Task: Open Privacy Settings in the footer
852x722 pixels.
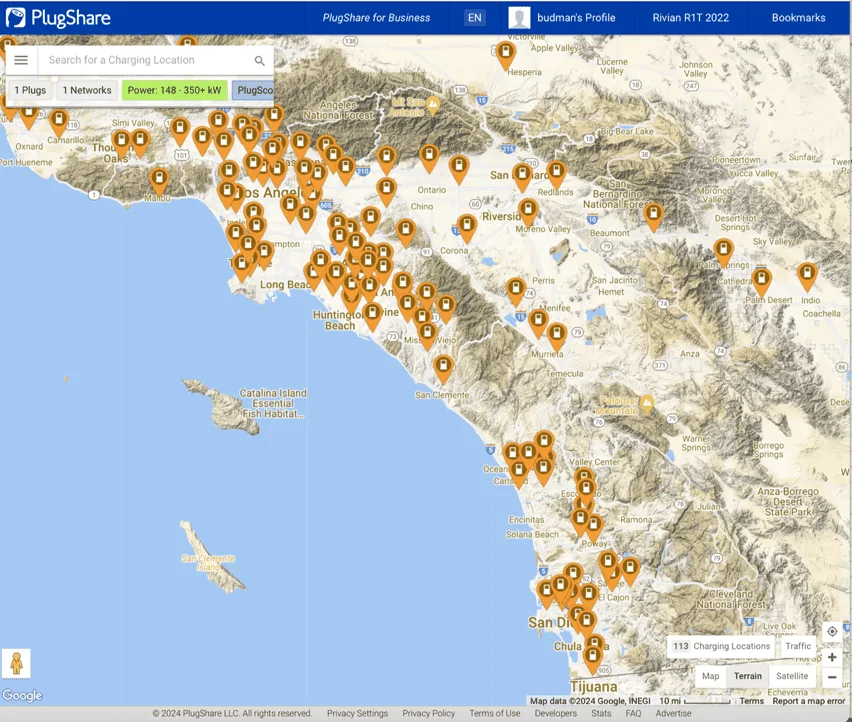Action: (357, 713)
